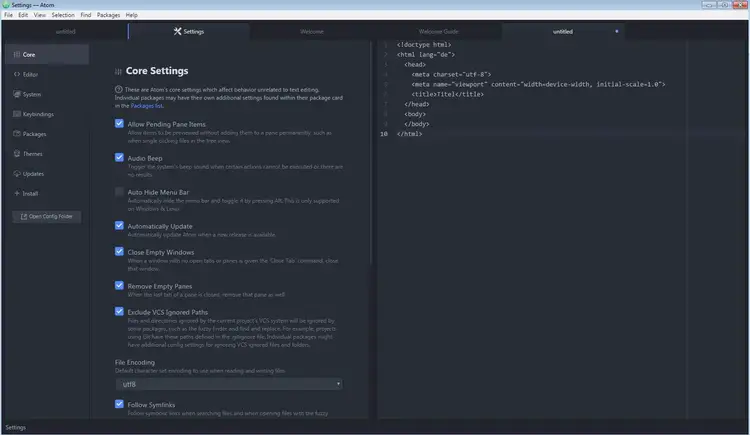Enable Auto Hide Menu Bar checkbox
The height and width of the screenshot is (435, 750).
119,192
